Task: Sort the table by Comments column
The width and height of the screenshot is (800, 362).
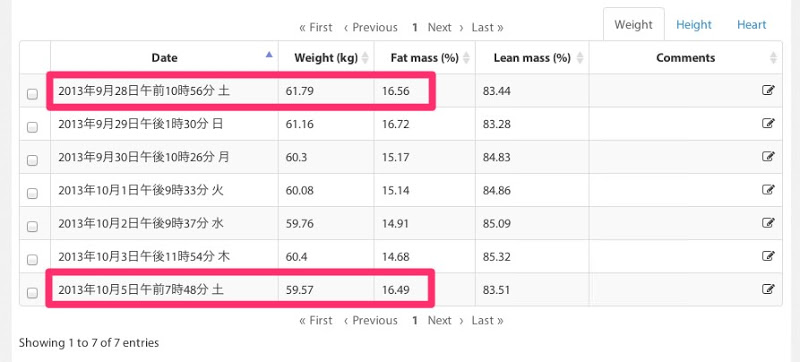Action: coord(685,58)
